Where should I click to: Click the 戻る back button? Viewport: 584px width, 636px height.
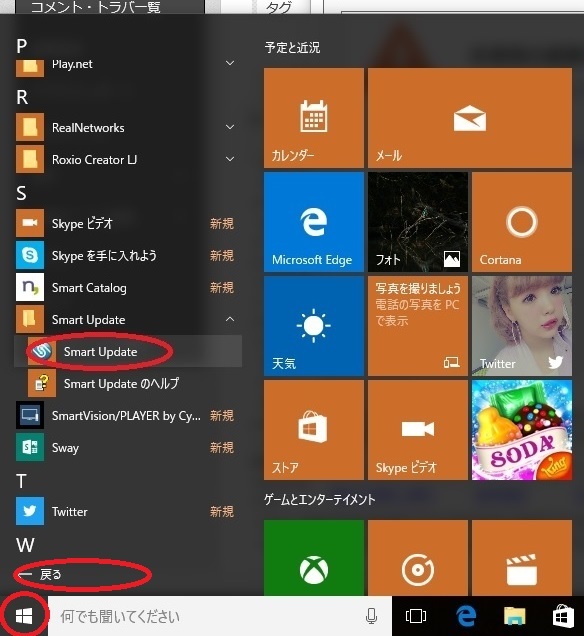click(x=41, y=574)
